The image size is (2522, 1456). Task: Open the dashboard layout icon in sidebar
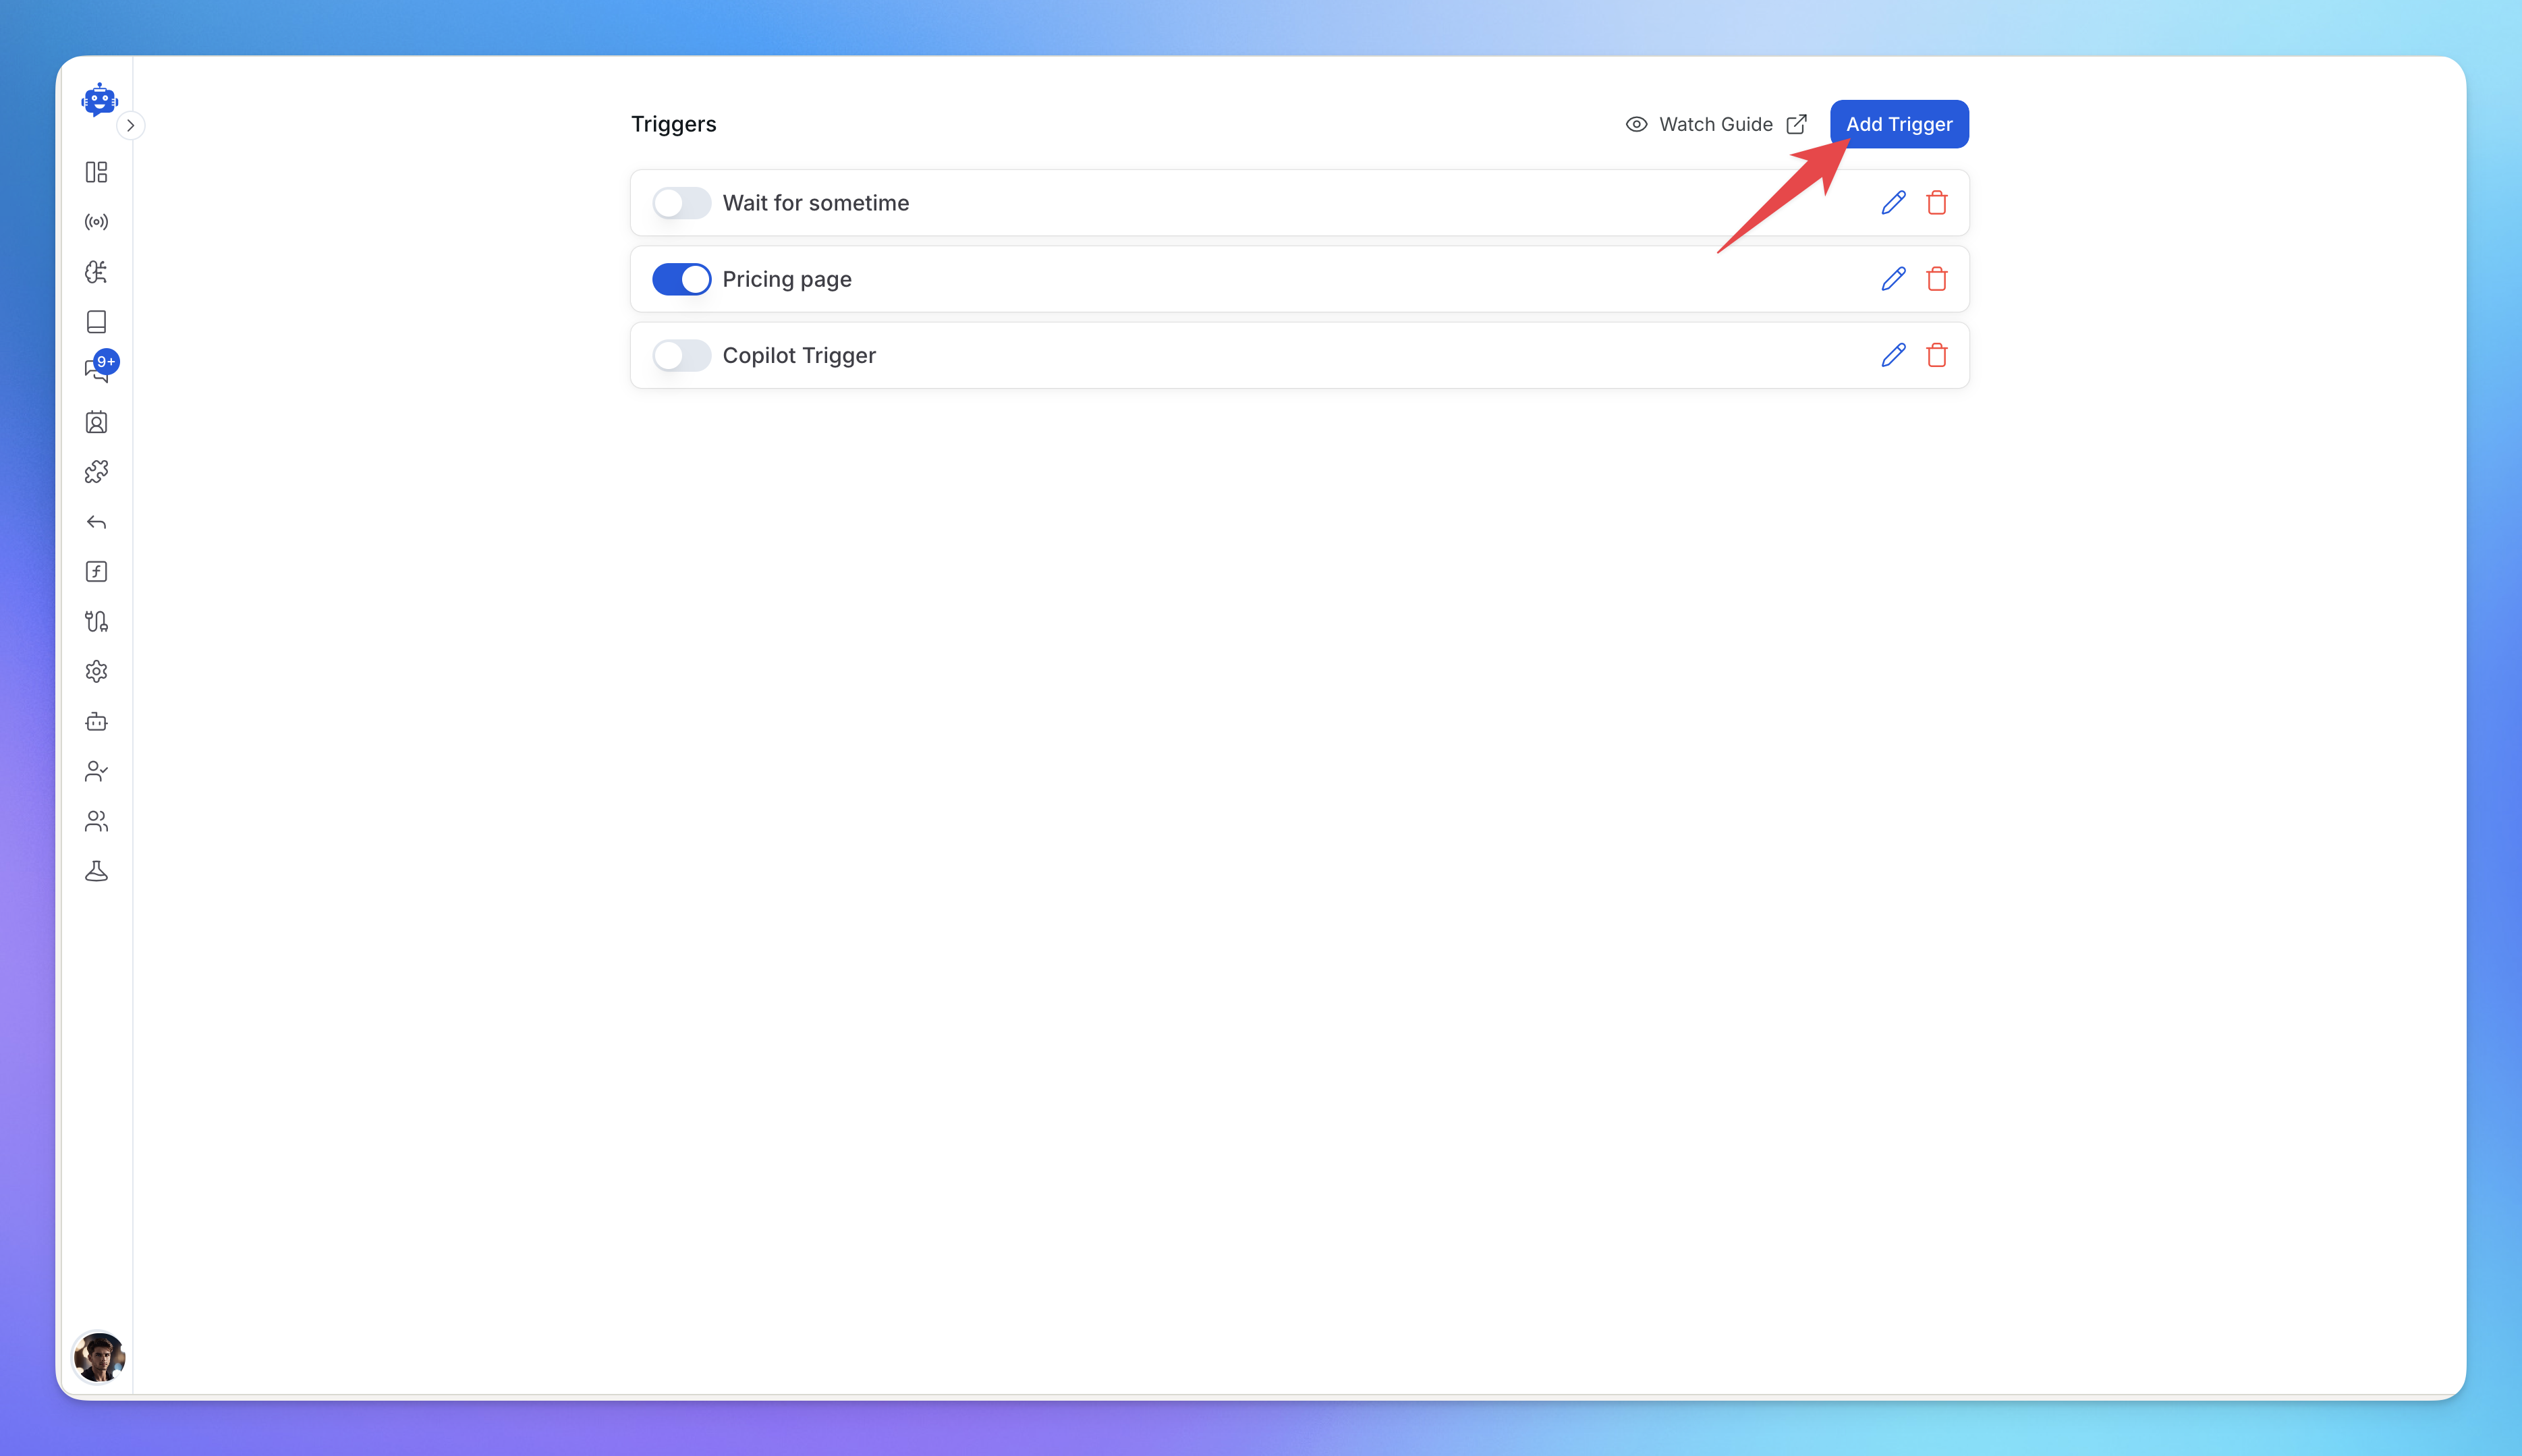pos(96,172)
